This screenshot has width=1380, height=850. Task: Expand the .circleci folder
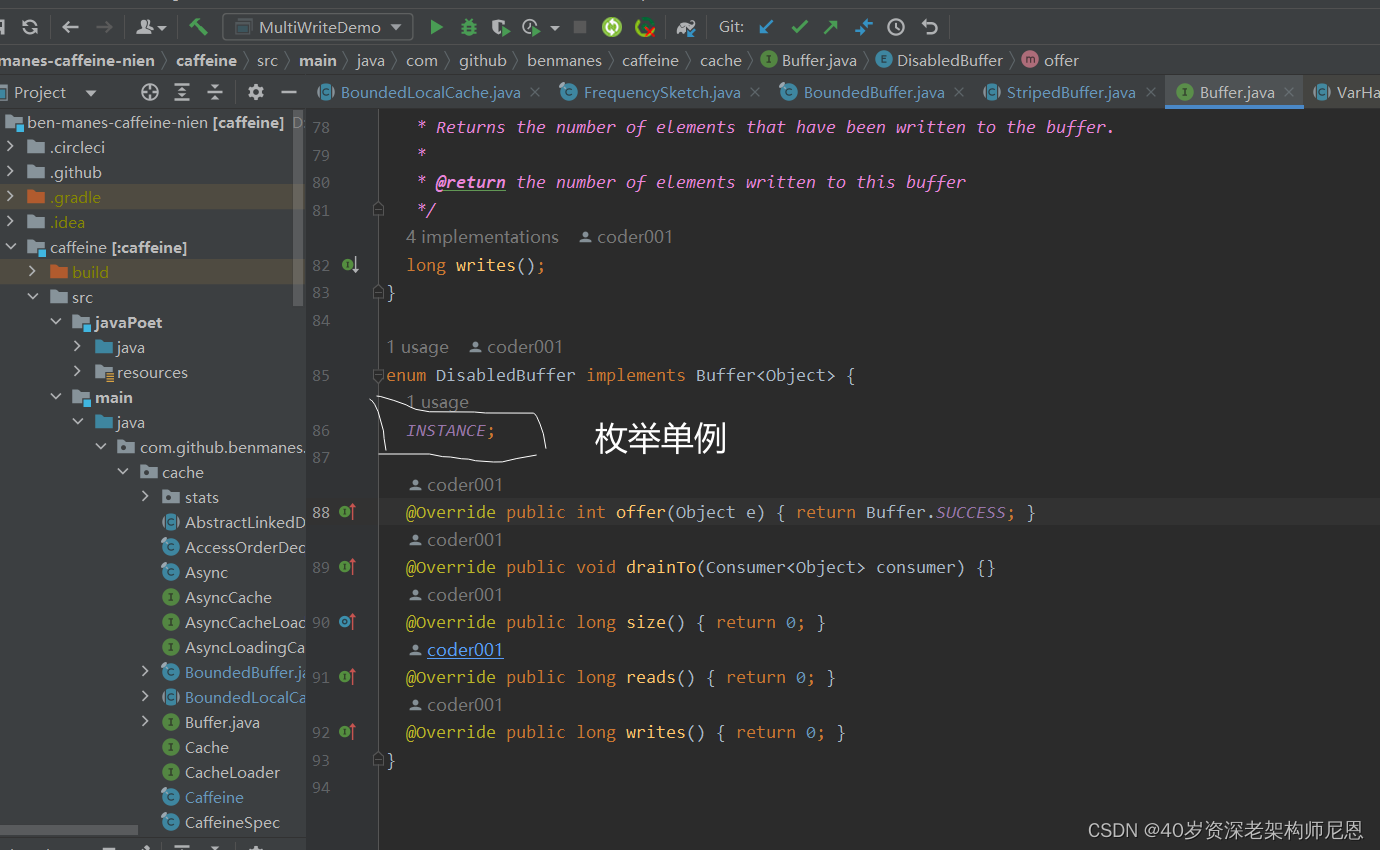[10, 147]
